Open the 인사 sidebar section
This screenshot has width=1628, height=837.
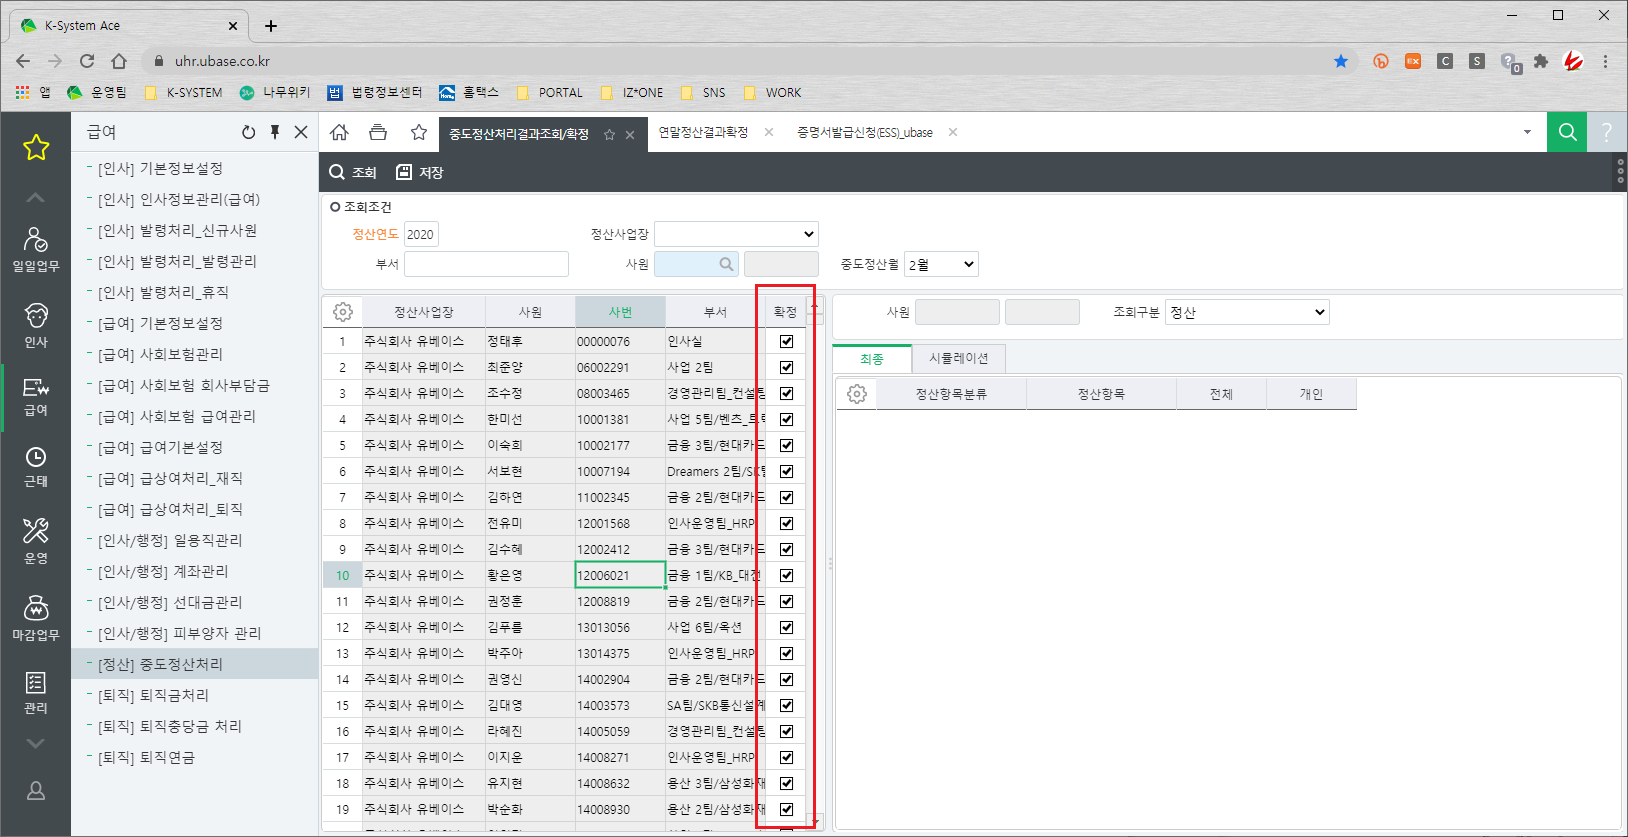click(x=36, y=325)
